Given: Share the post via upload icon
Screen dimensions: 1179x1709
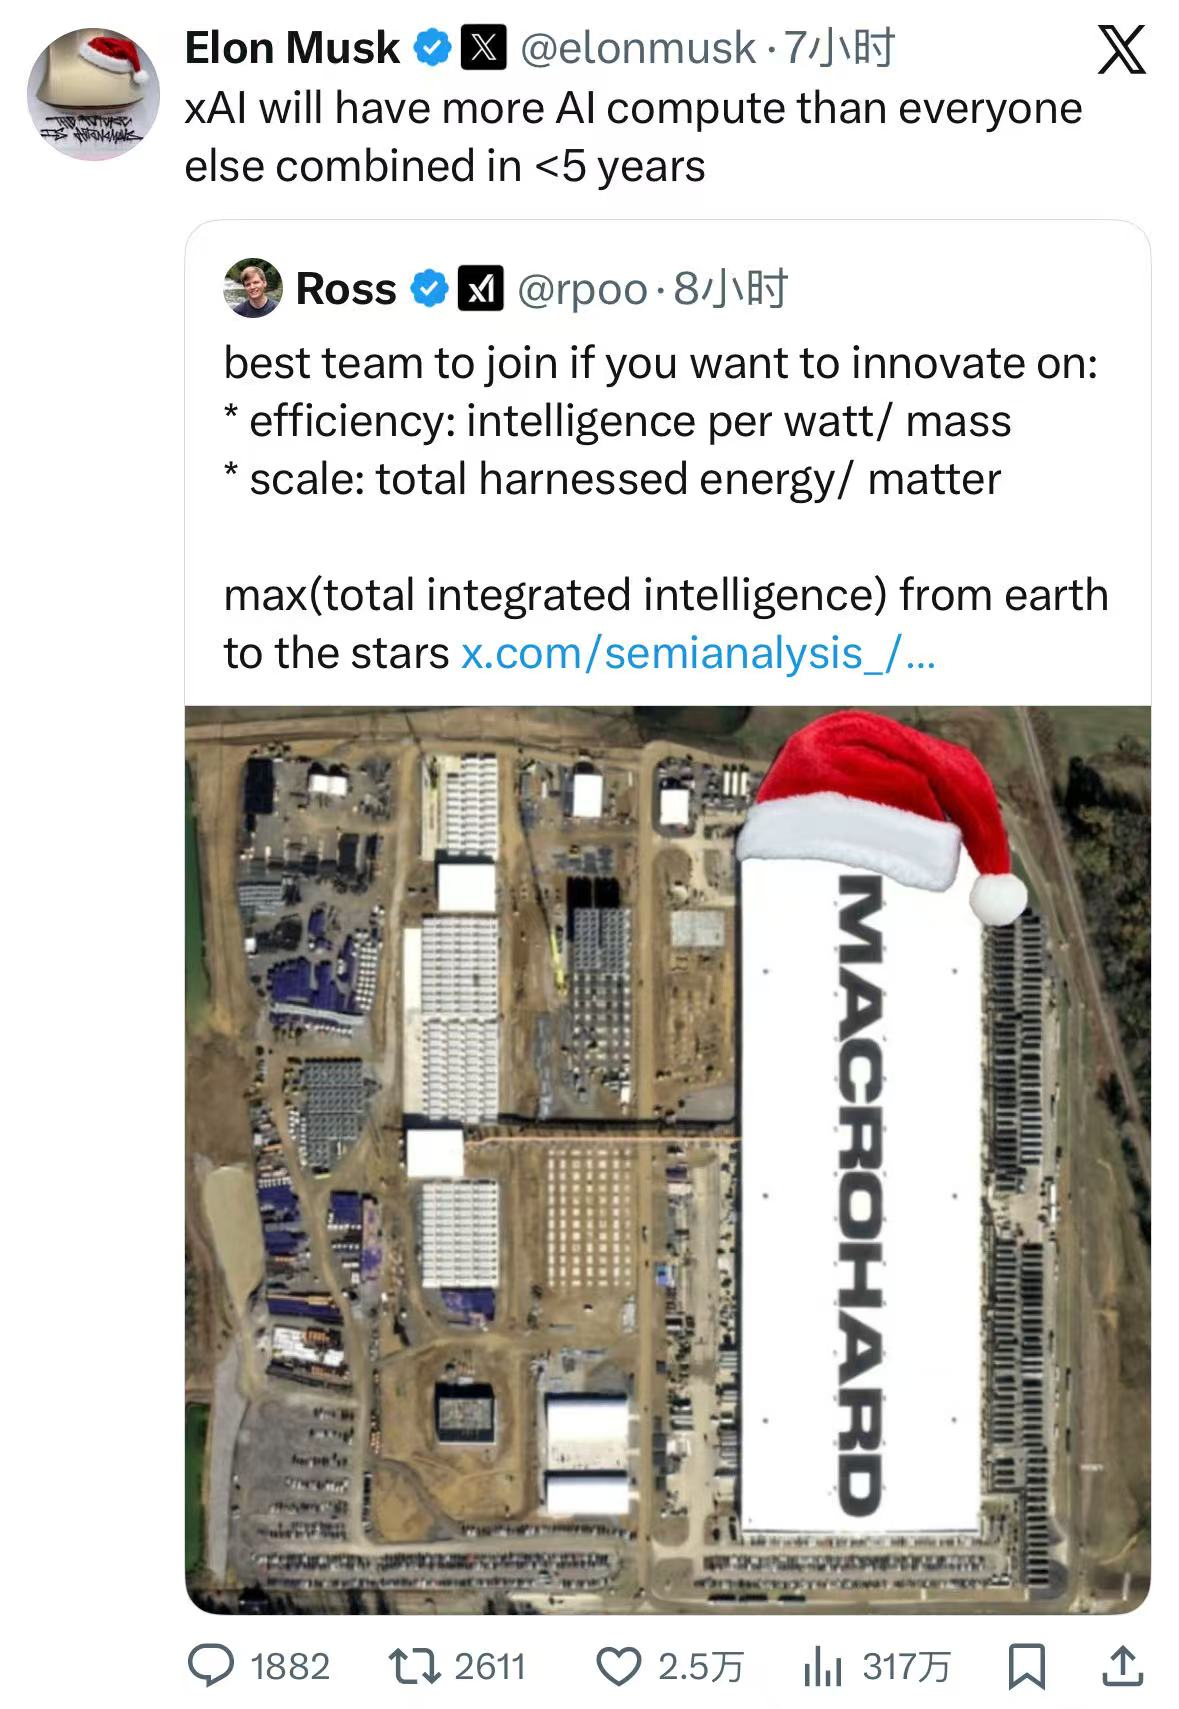Looking at the screenshot, I should tap(1121, 1665).
